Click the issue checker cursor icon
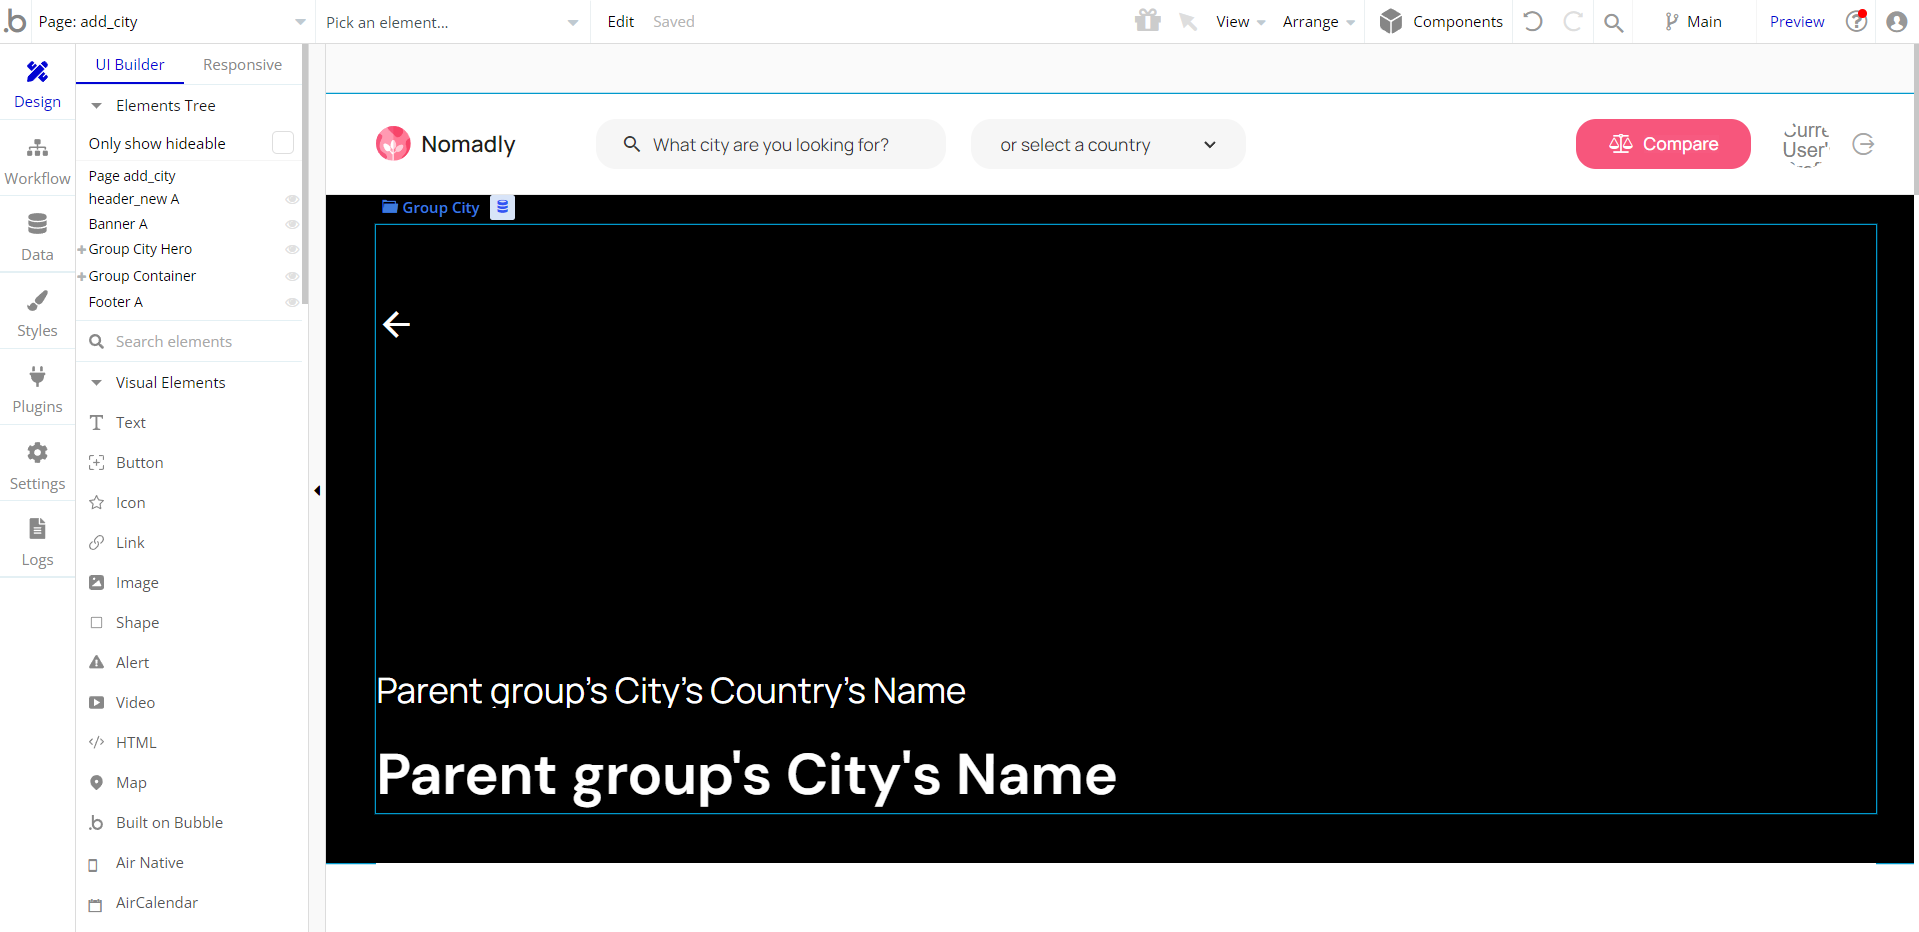 pos(1188,22)
